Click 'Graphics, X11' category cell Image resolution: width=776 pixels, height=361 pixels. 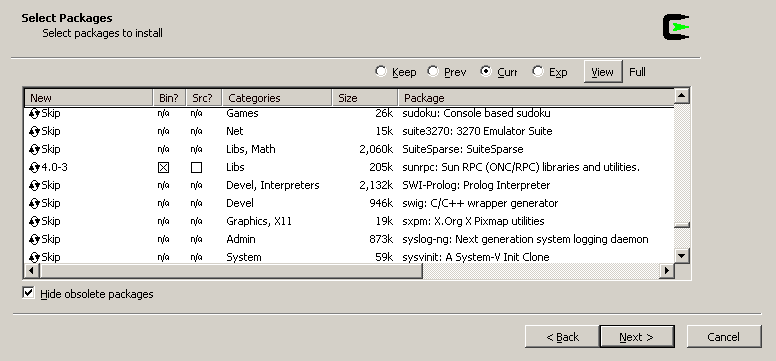pyautogui.click(x=259, y=221)
